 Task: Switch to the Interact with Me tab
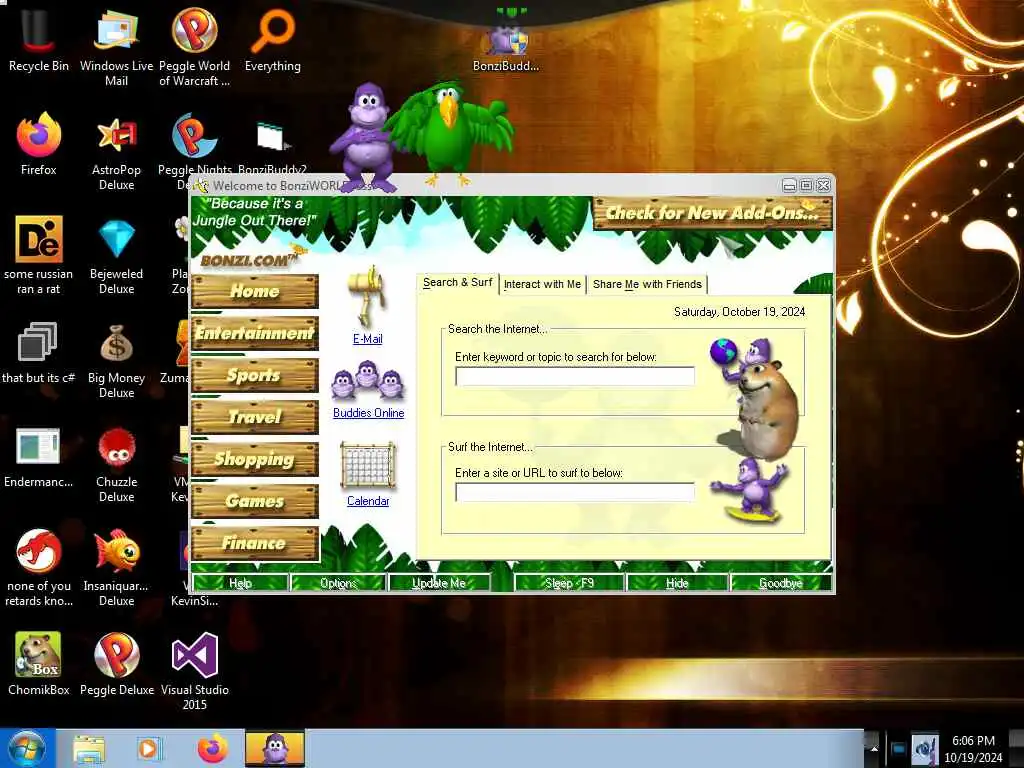[542, 284]
